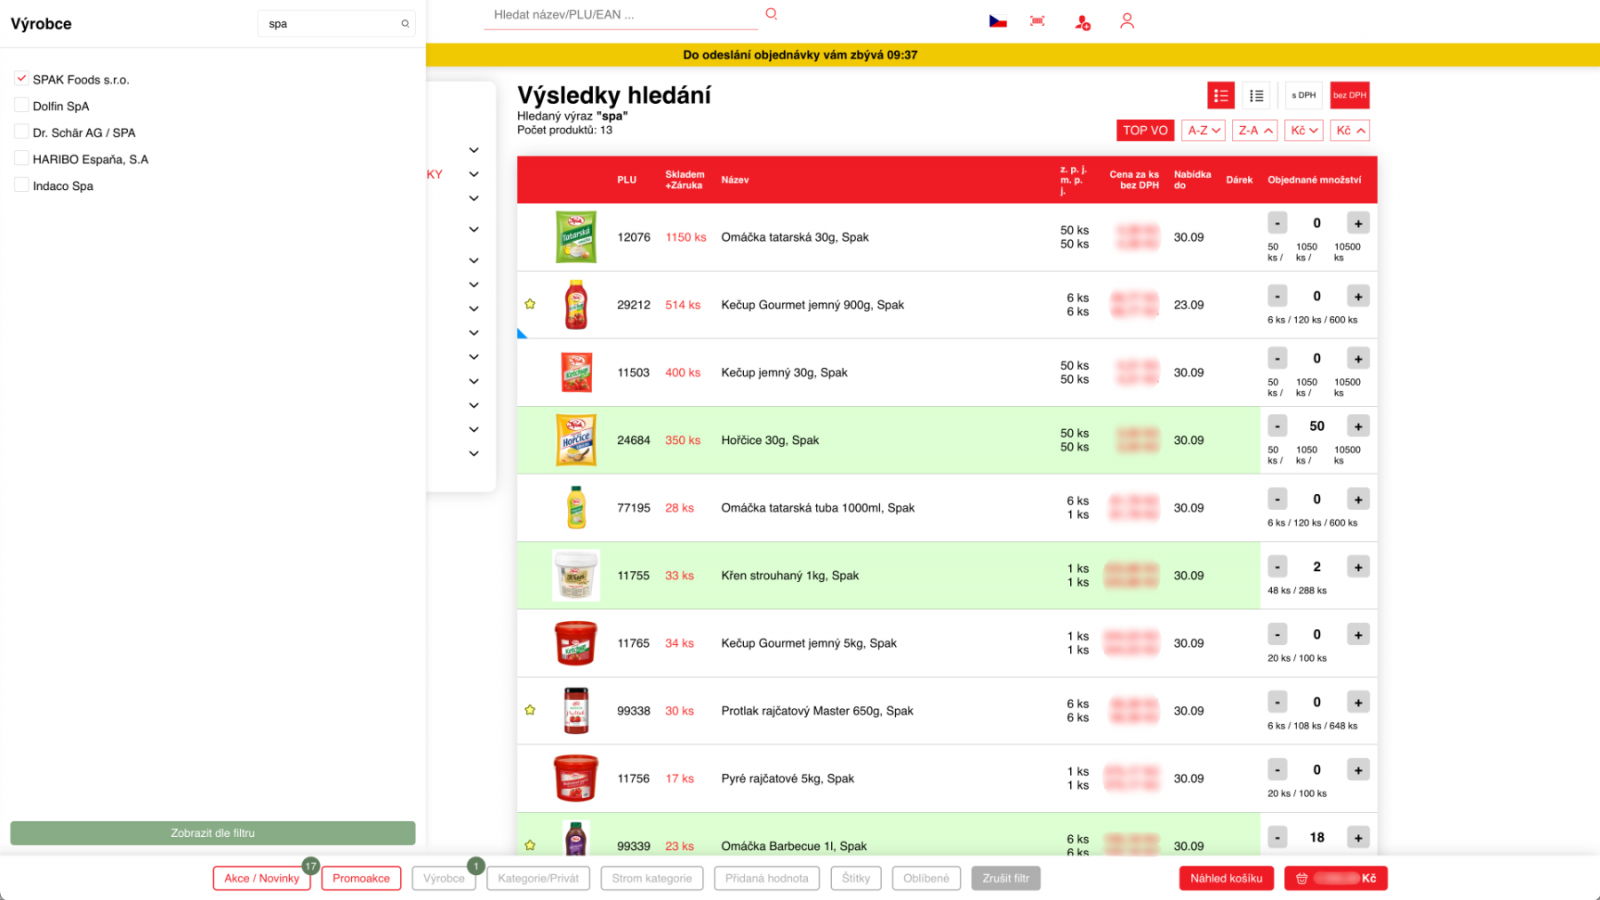
Task: Toggle prices with VAT using s DPH
Action: coord(1304,96)
